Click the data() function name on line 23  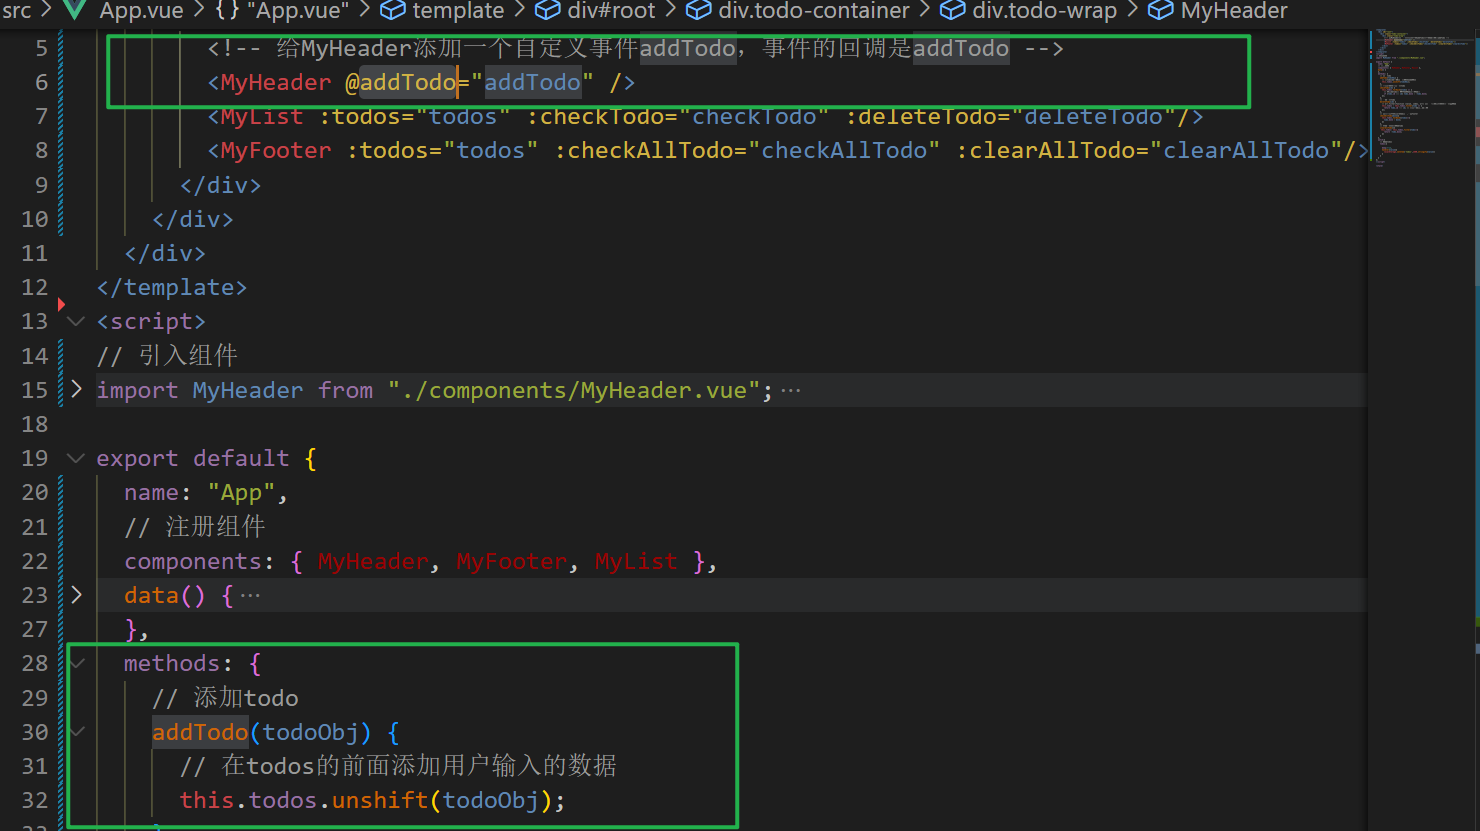[151, 595]
